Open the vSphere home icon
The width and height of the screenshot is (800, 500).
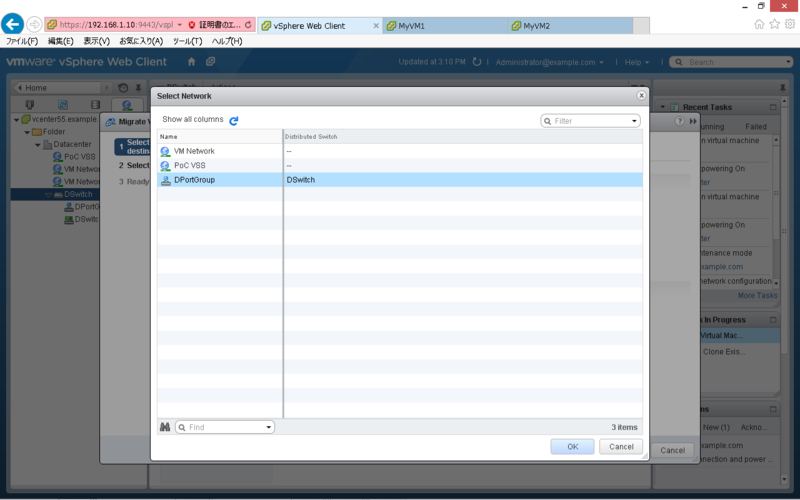(x=191, y=62)
